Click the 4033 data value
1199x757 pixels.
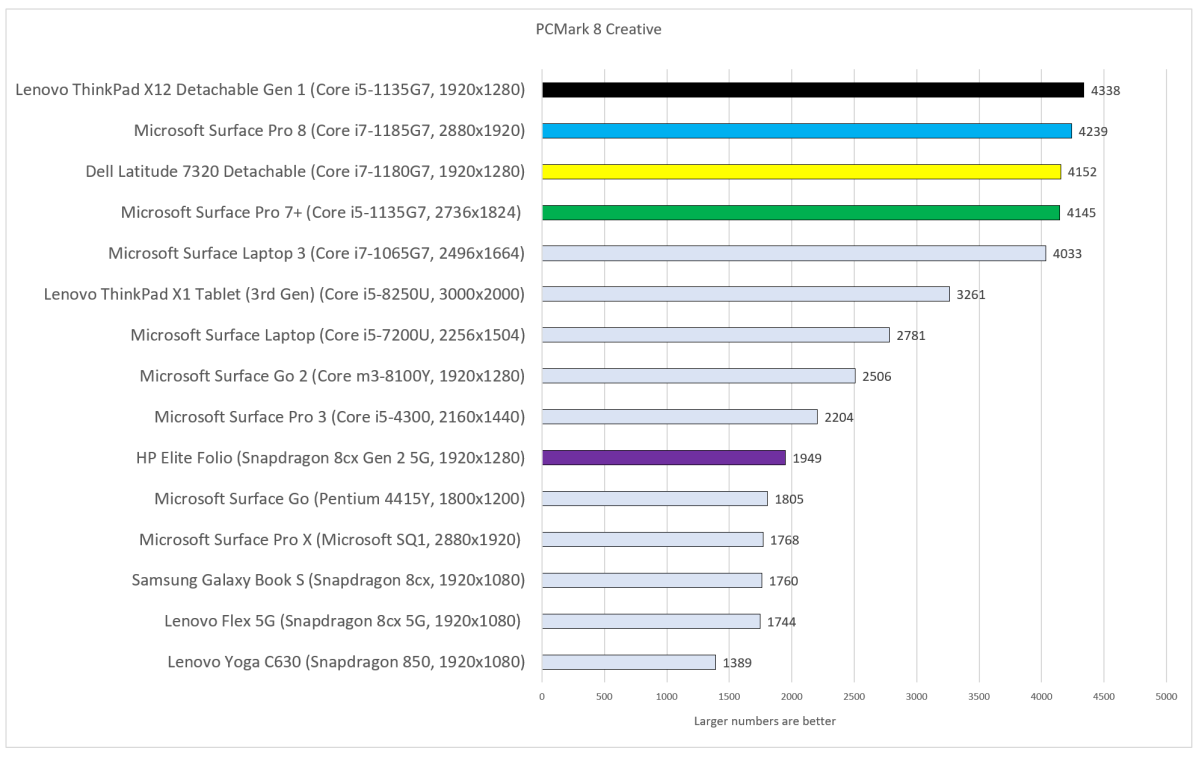(1067, 254)
